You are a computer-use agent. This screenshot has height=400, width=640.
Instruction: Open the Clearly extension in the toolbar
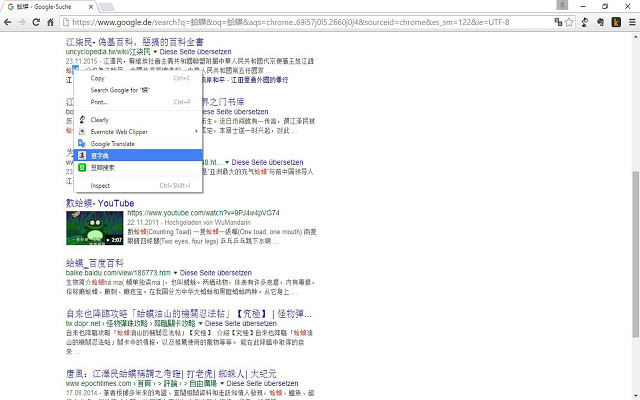pyautogui.click(x=585, y=22)
